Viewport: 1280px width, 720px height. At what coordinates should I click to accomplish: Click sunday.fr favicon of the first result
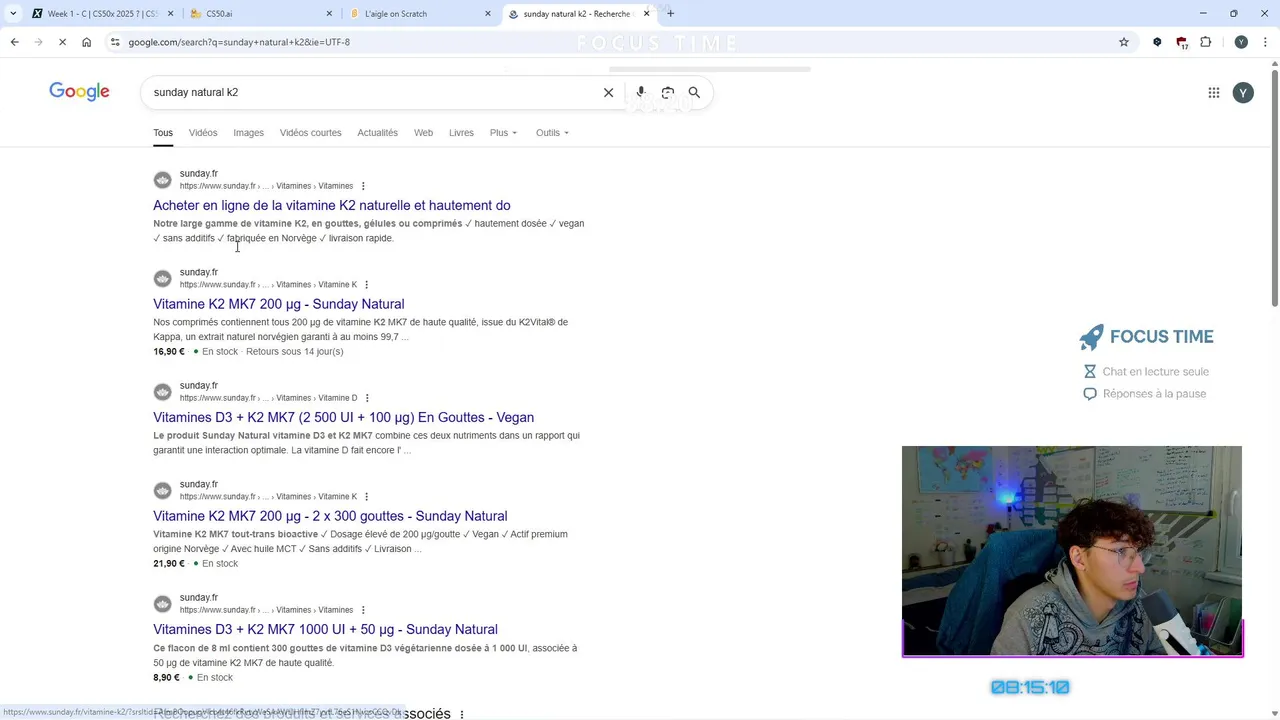pos(162,180)
